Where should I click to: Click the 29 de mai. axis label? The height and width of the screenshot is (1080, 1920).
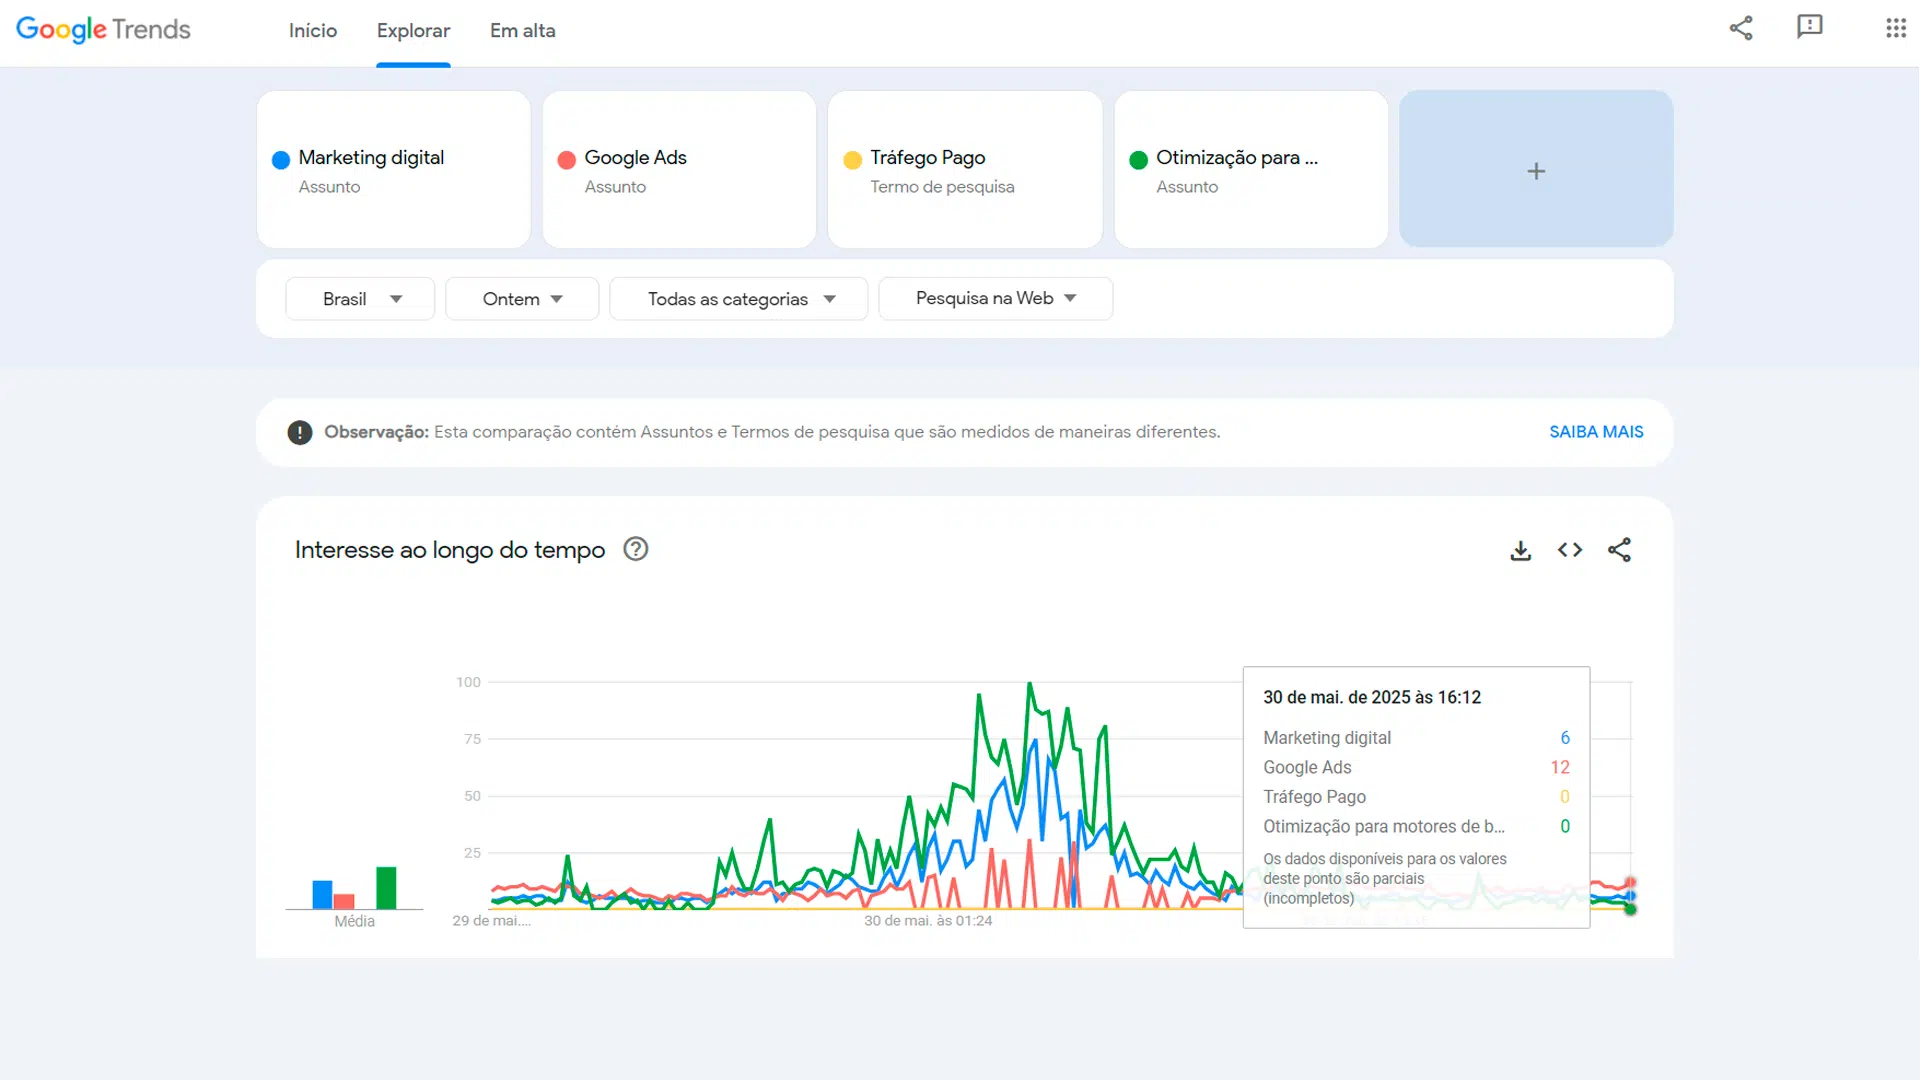click(x=491, y=921)
